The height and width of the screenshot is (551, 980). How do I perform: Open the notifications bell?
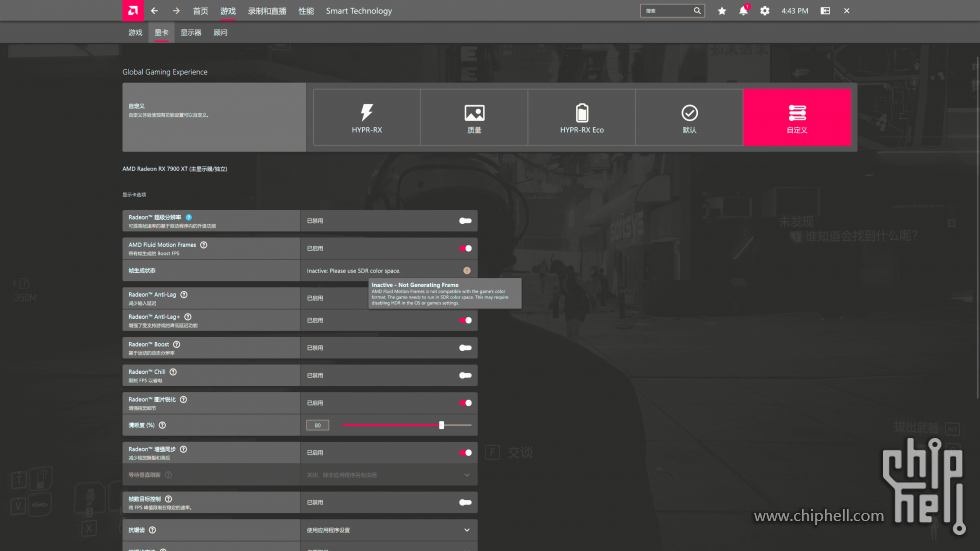pyautogui.click(x=743, y=11)
